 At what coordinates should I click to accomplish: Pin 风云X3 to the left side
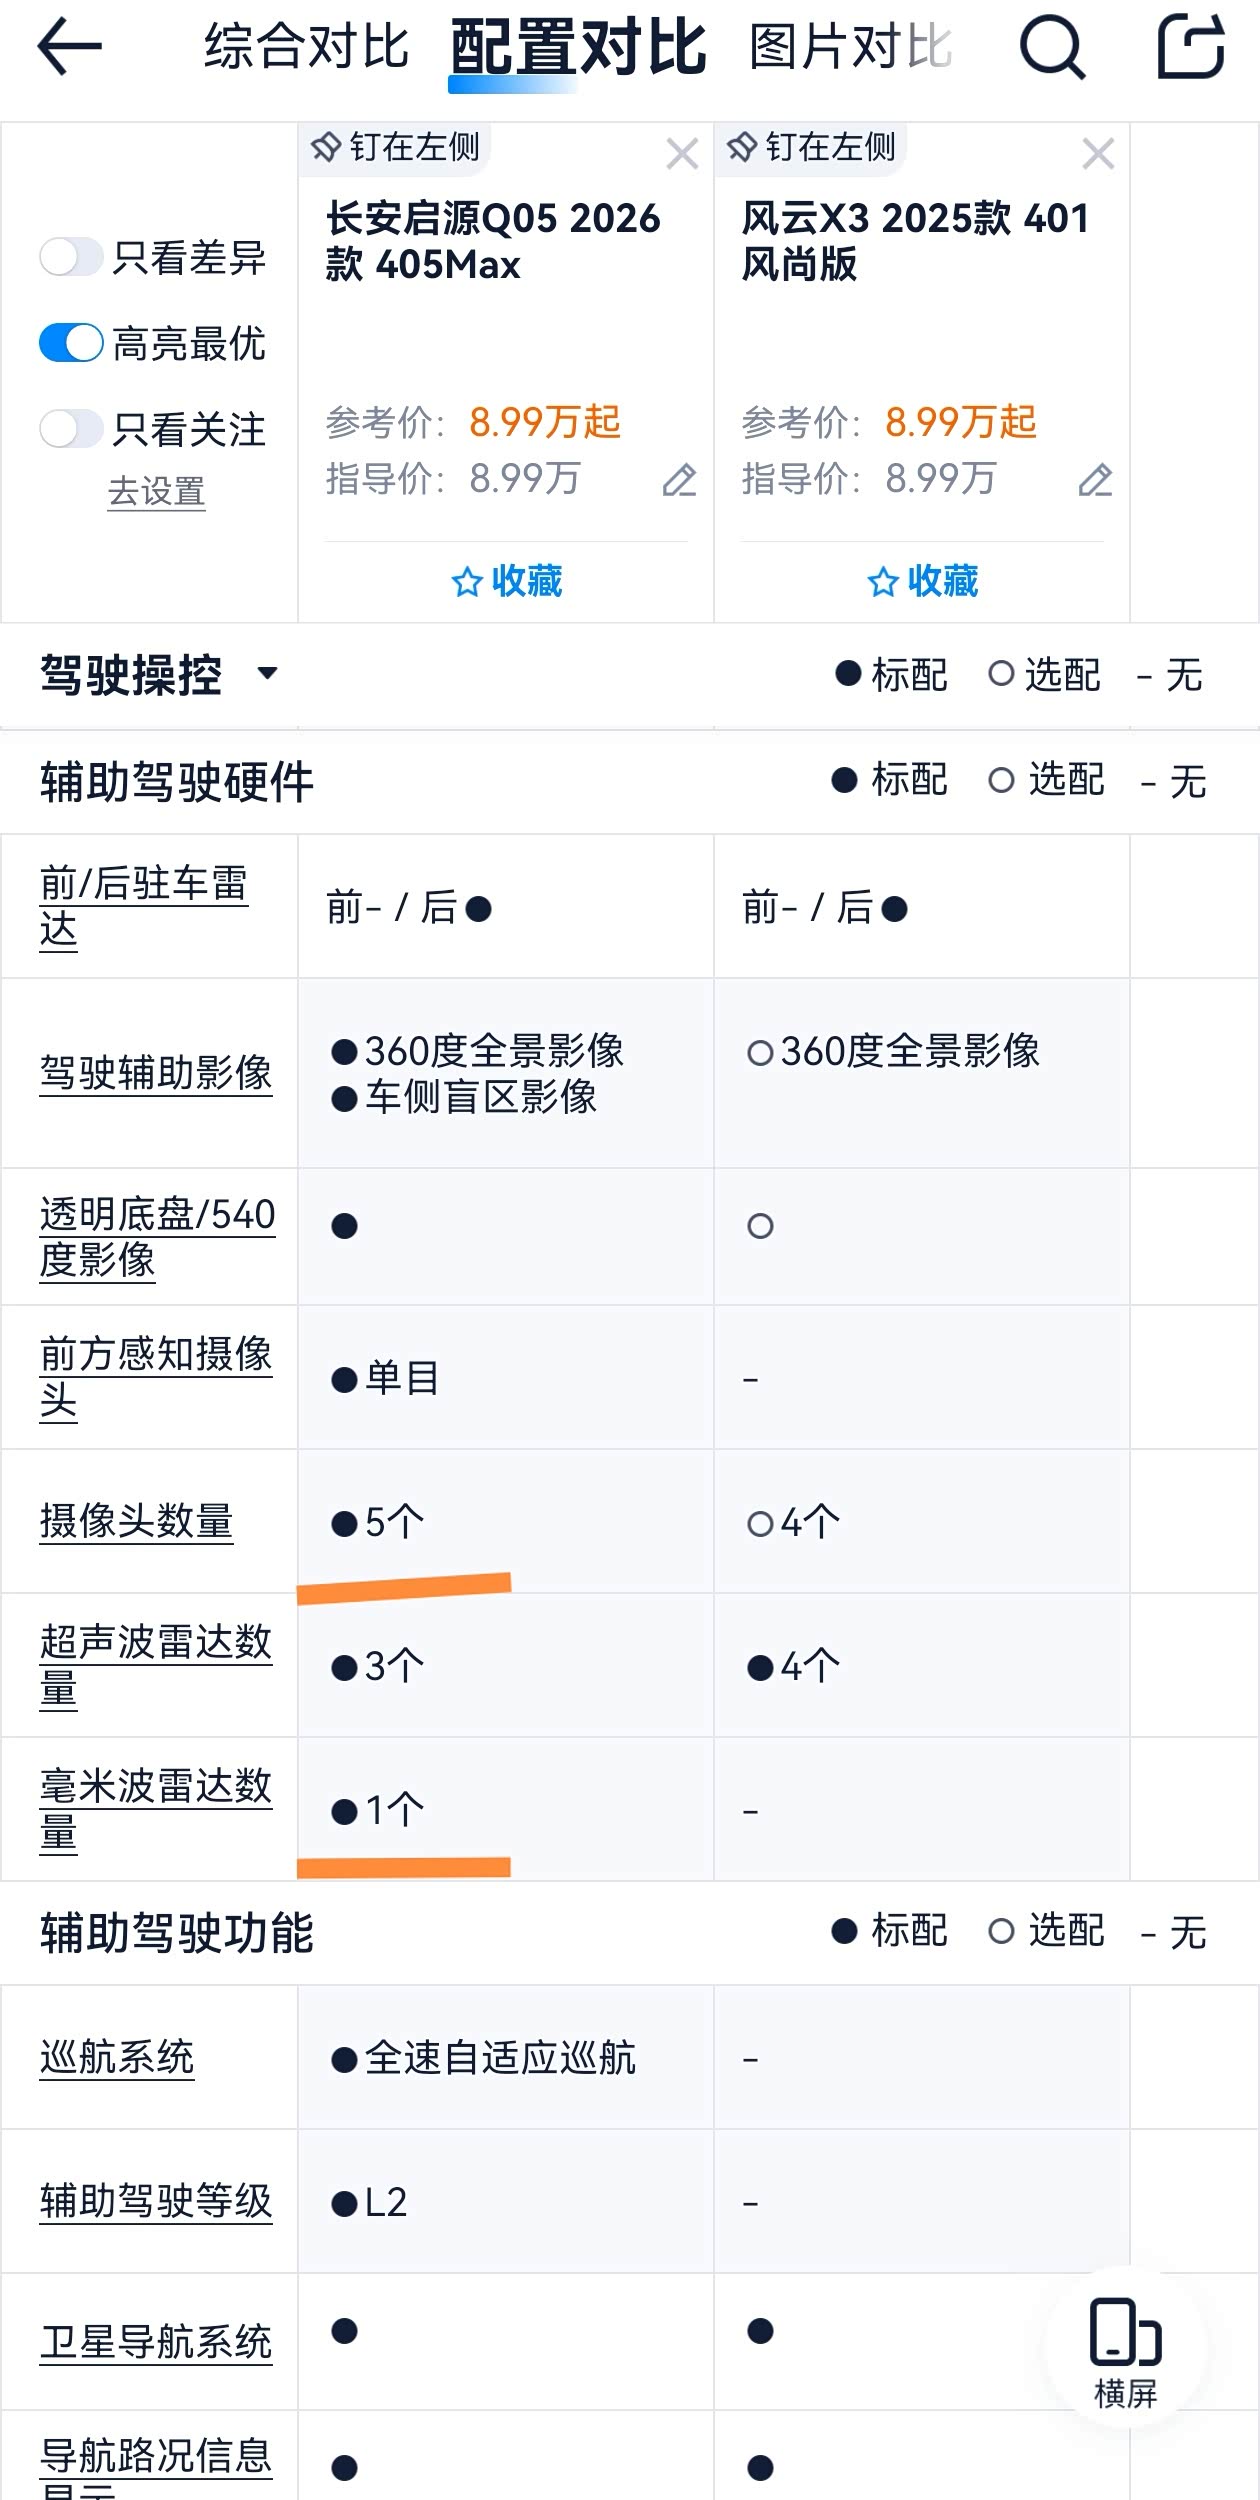click(812, 147)
